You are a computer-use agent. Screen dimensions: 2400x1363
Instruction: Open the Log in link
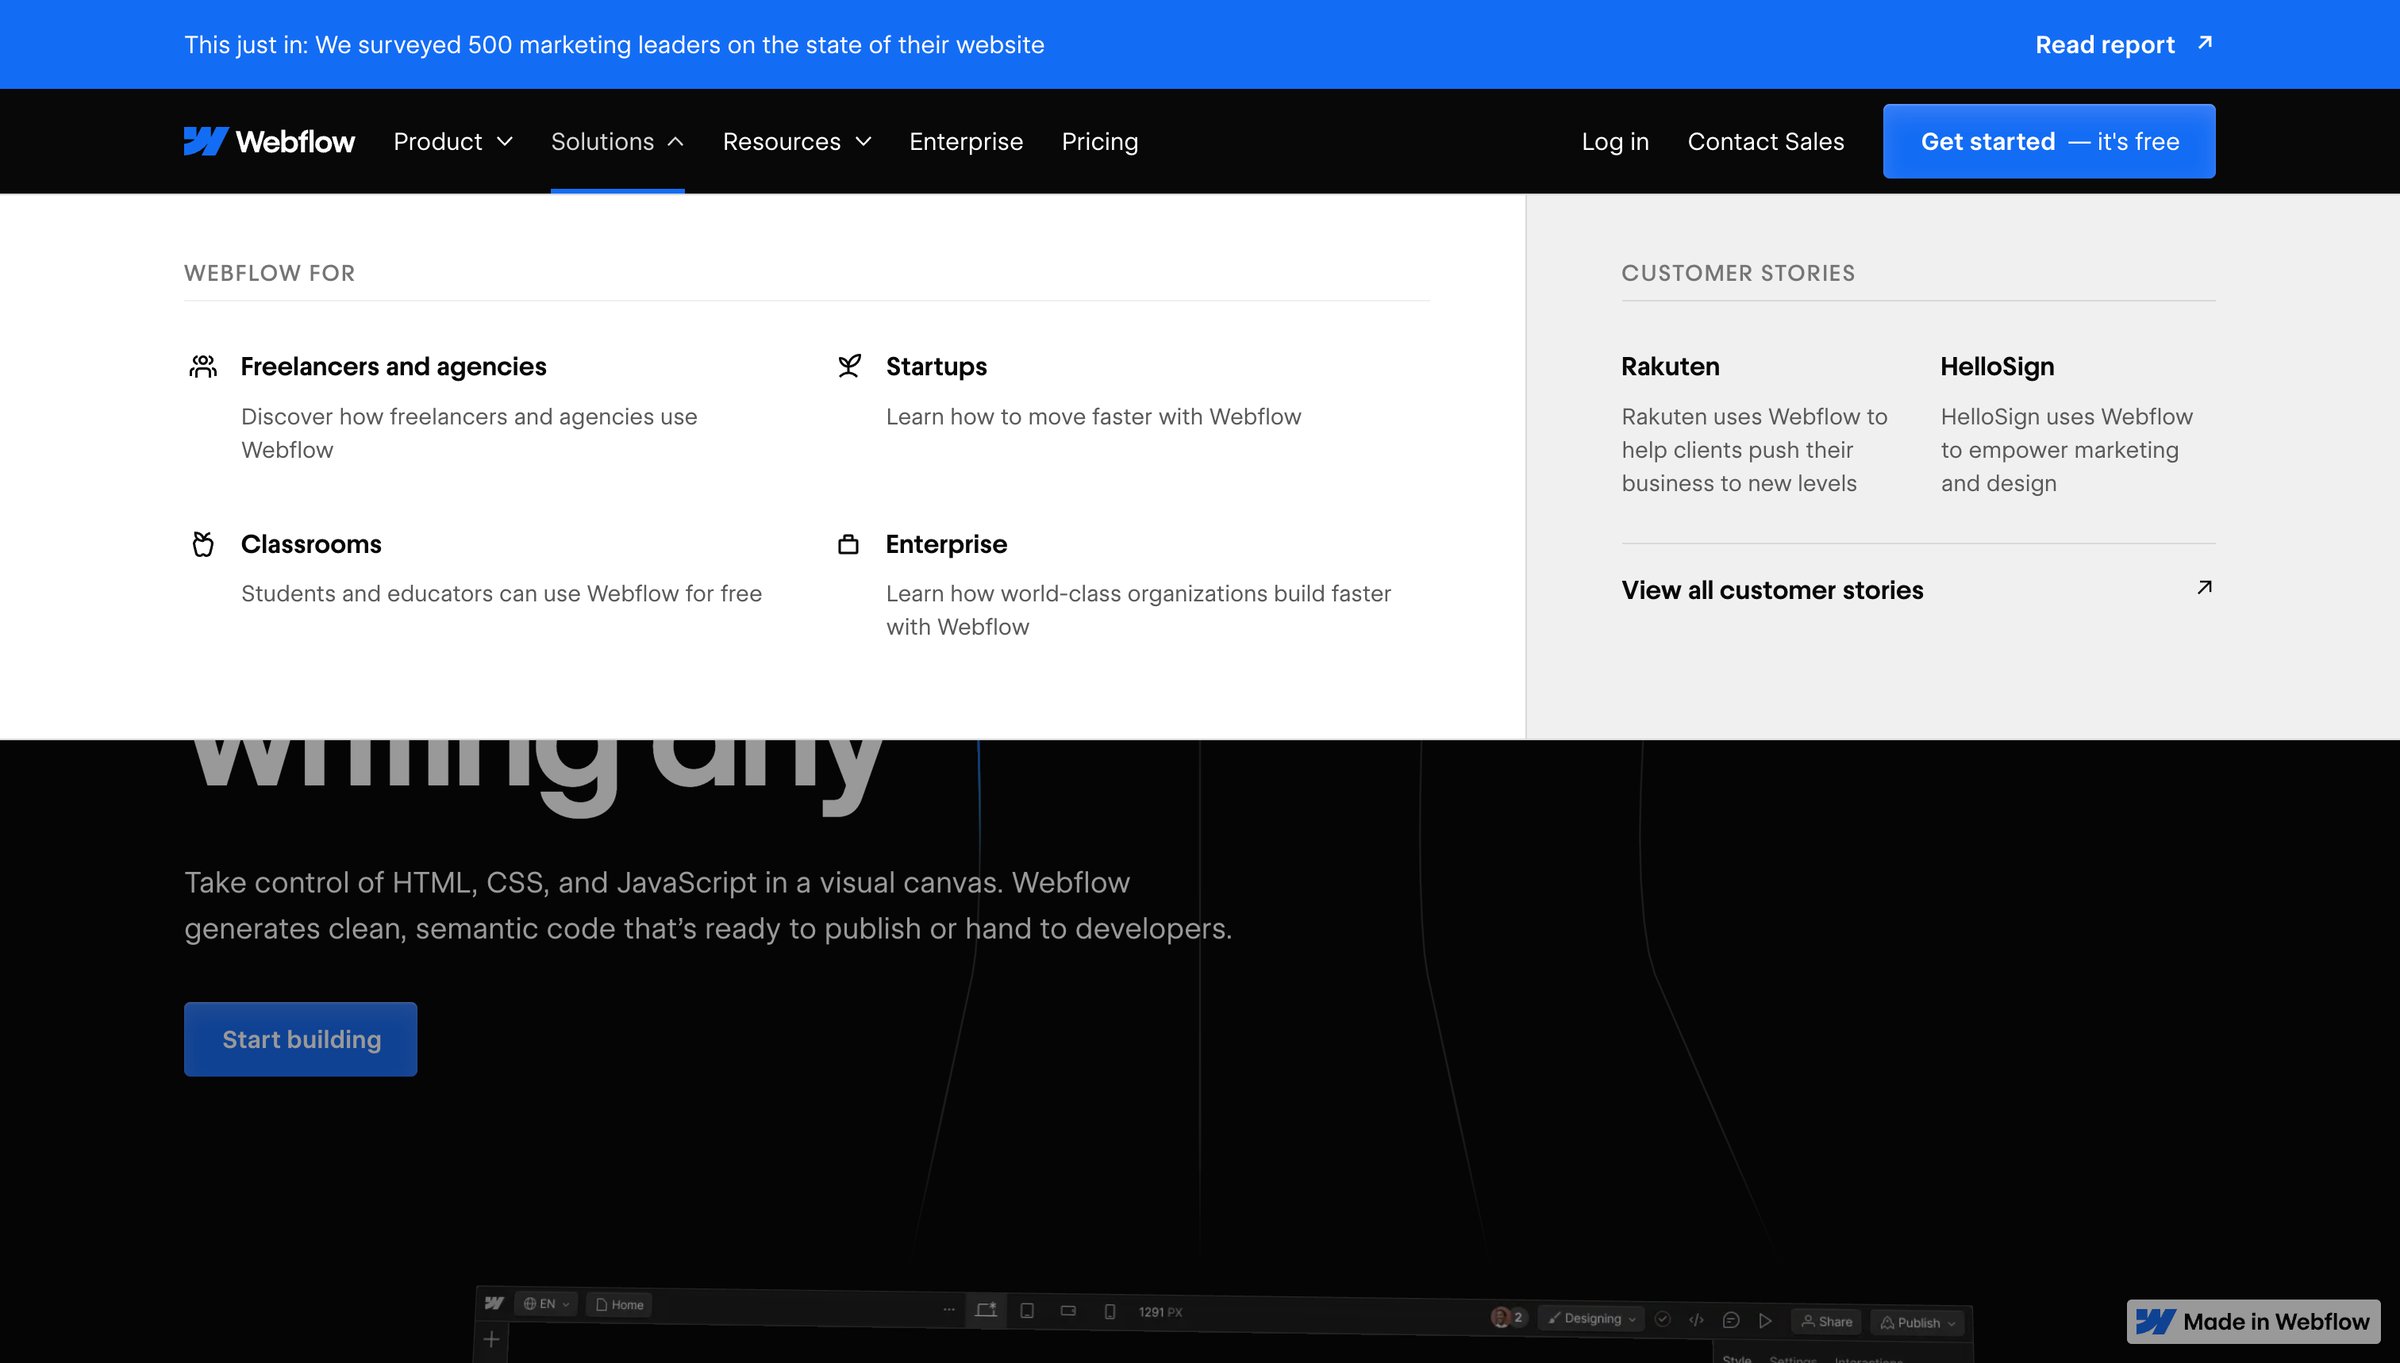click(1615, 141)
